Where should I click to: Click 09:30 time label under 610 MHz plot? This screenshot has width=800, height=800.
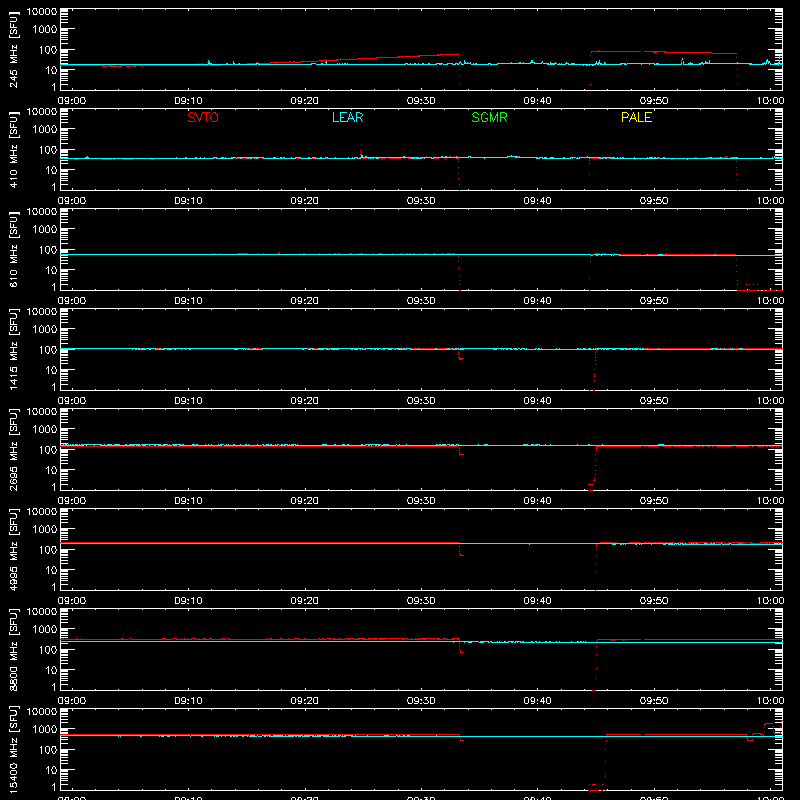pos(421,301)
